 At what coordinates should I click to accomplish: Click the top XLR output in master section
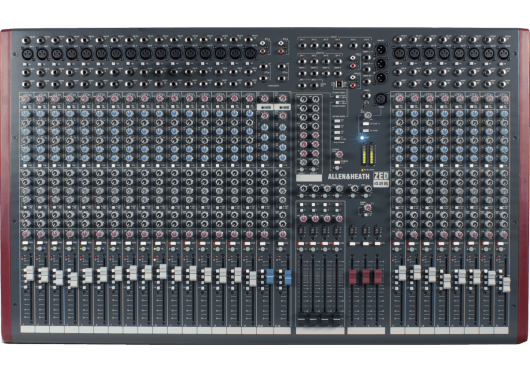click(x=381, y=50)
